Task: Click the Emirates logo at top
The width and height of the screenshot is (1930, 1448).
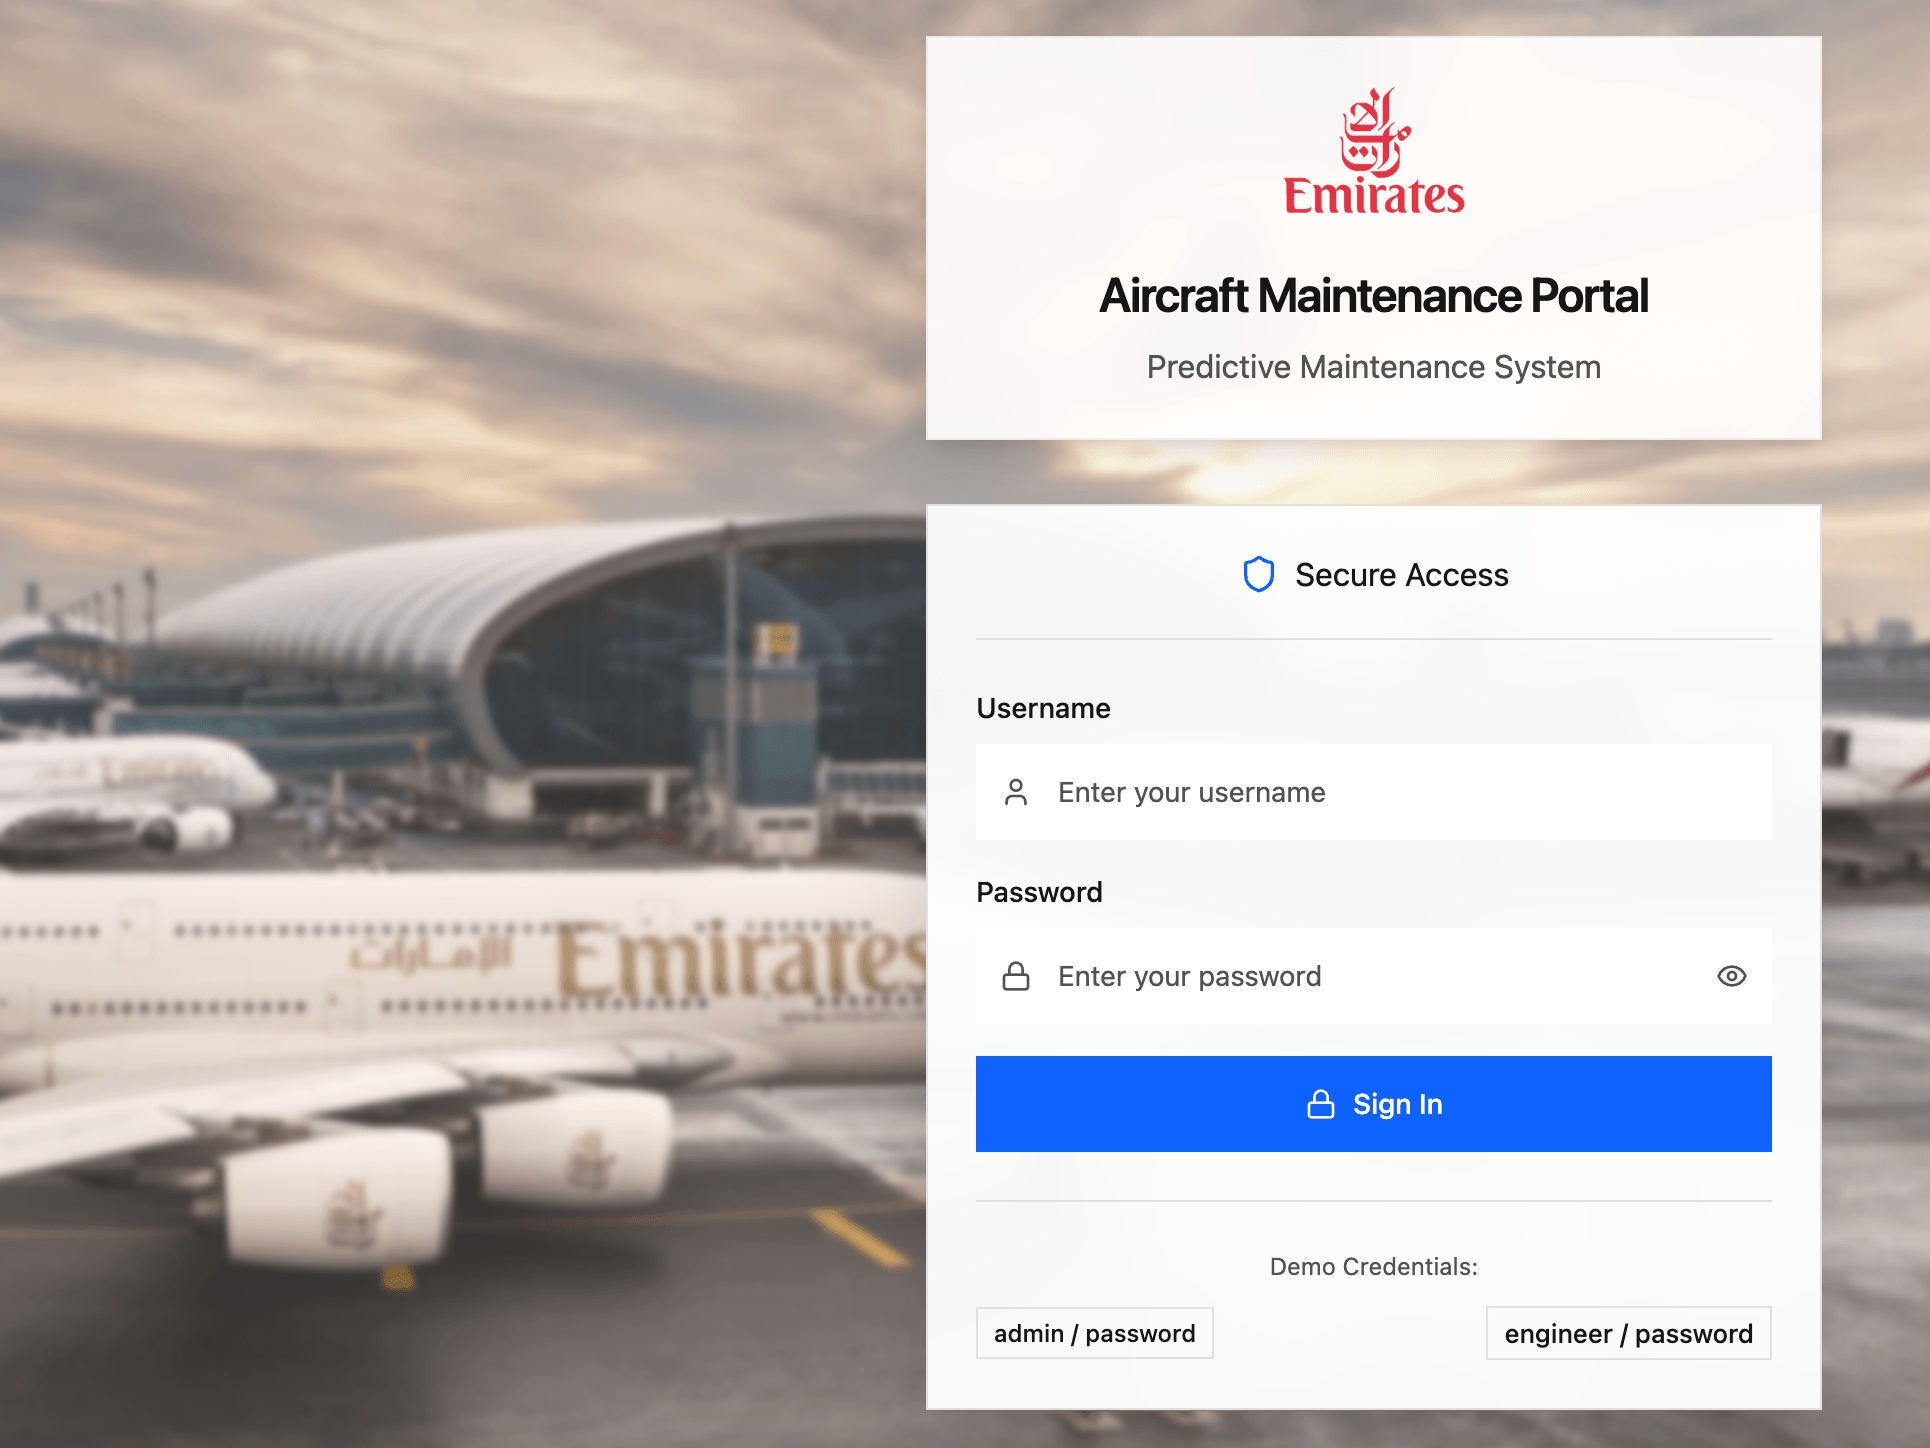Action: pyautogui.click(x=1374, y=152)
